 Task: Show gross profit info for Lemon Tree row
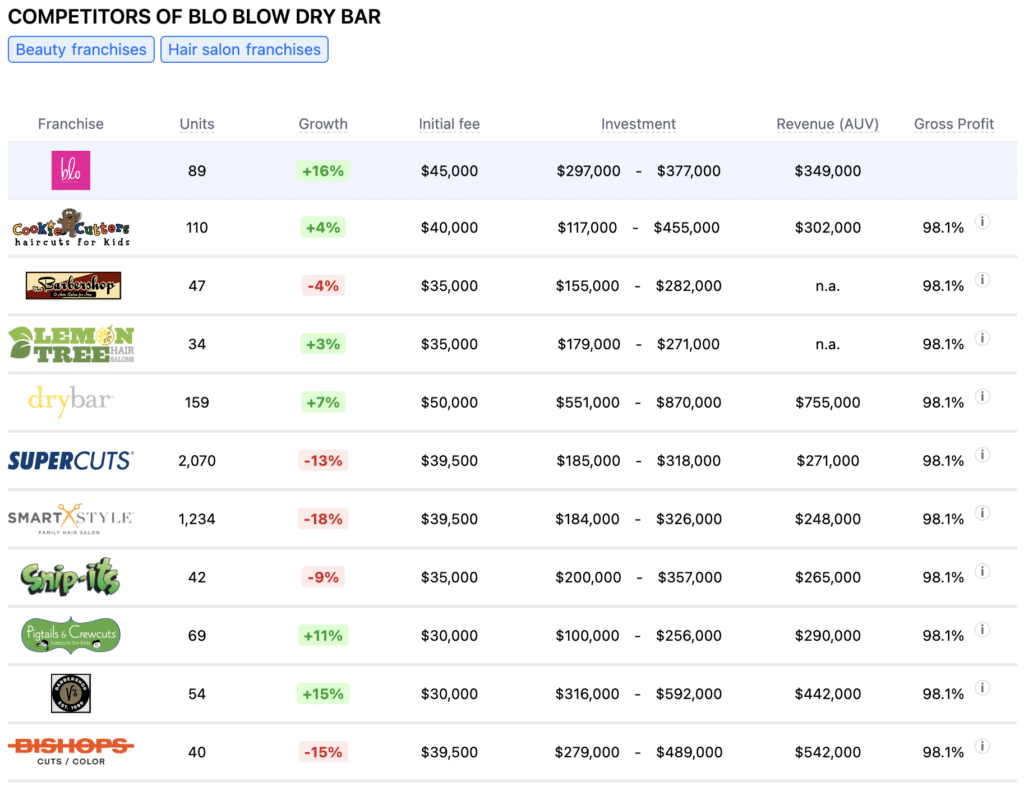point(982,338)
